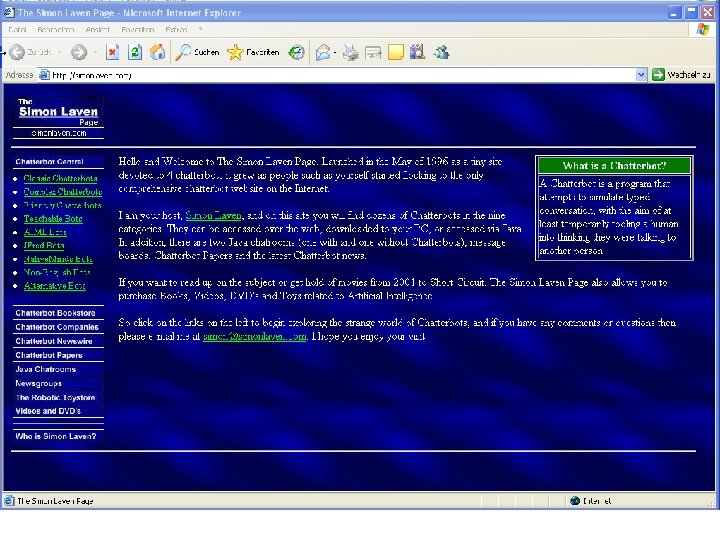Open the Favoriten star pane
This screenshot has width=720, height=540.
click(253, 52)
